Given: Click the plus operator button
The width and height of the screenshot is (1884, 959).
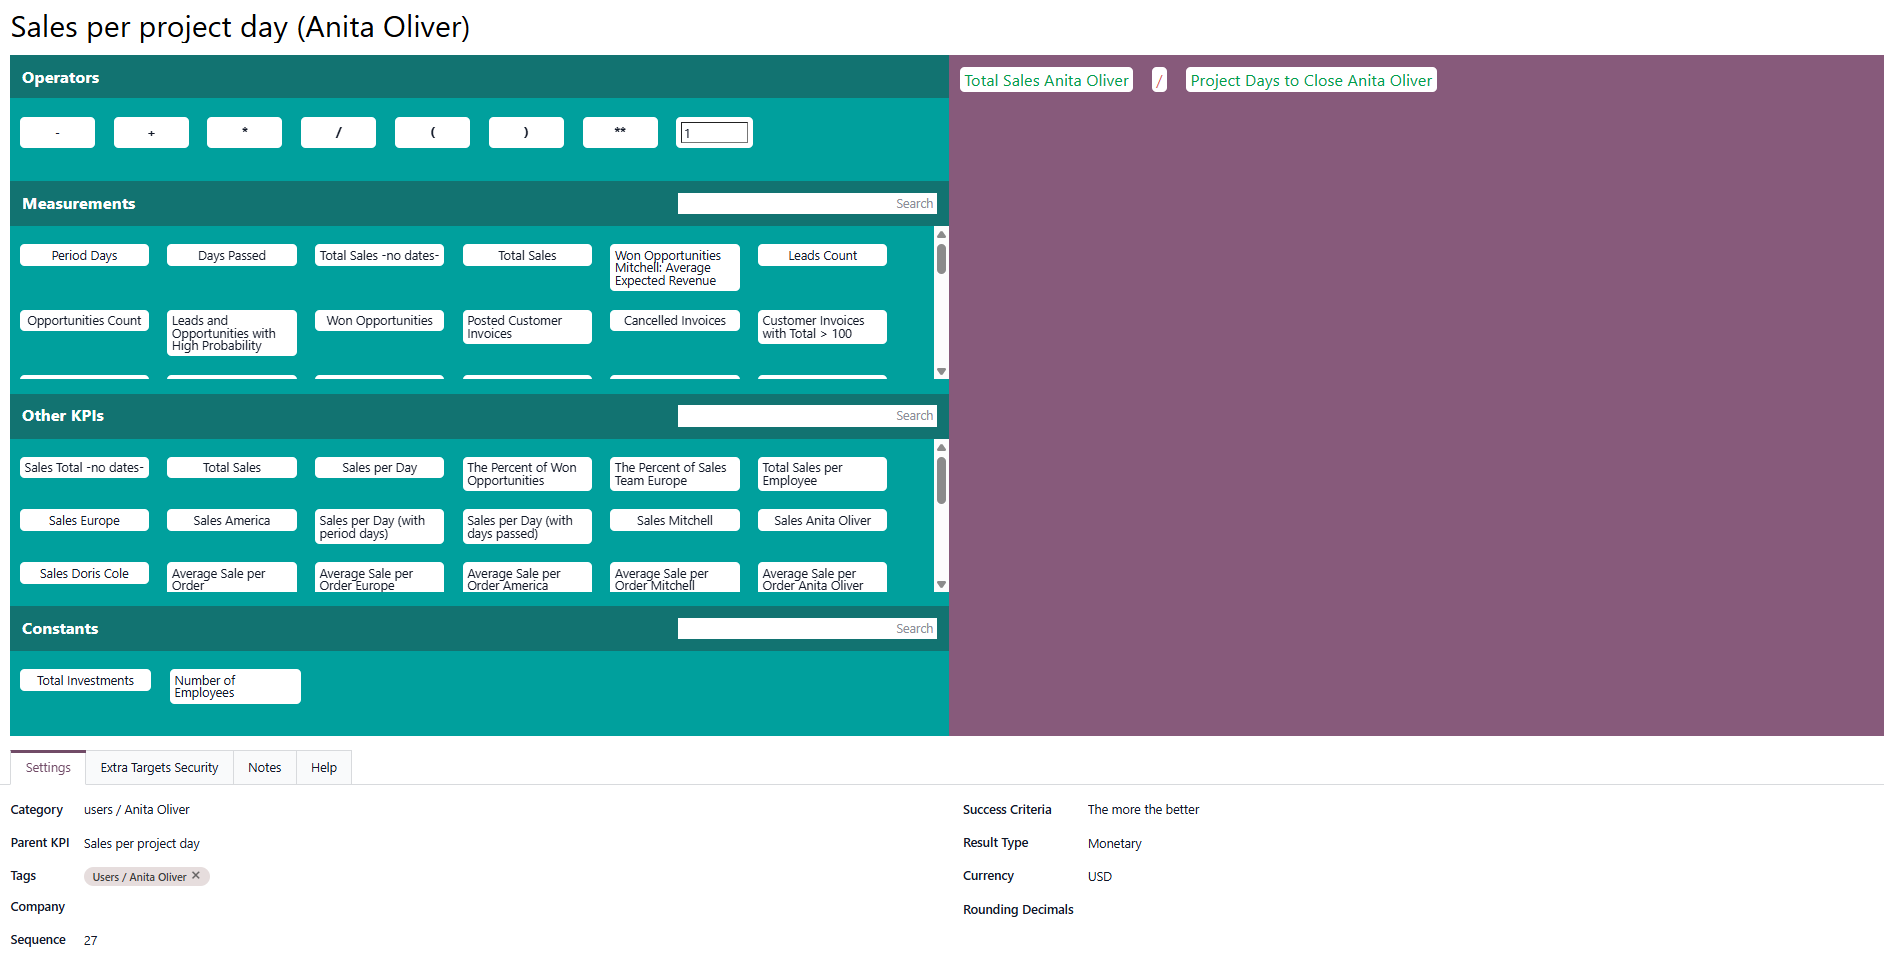Looking at the screenshot, I should tap(151, 132).
